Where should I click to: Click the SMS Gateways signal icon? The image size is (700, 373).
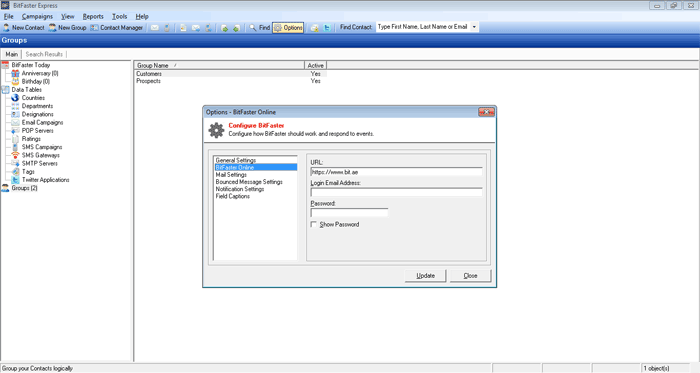tap(15, 155)
